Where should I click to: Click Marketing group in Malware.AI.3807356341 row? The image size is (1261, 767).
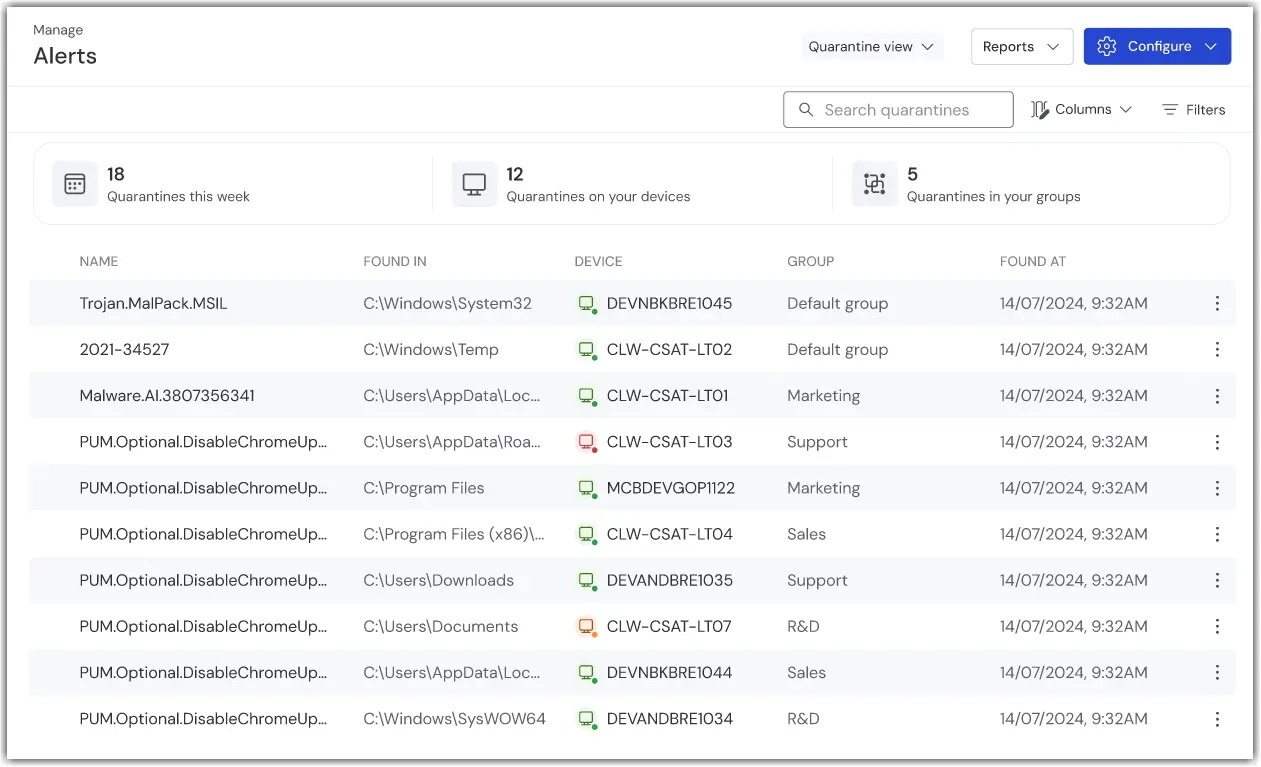(x=823, y=396)
